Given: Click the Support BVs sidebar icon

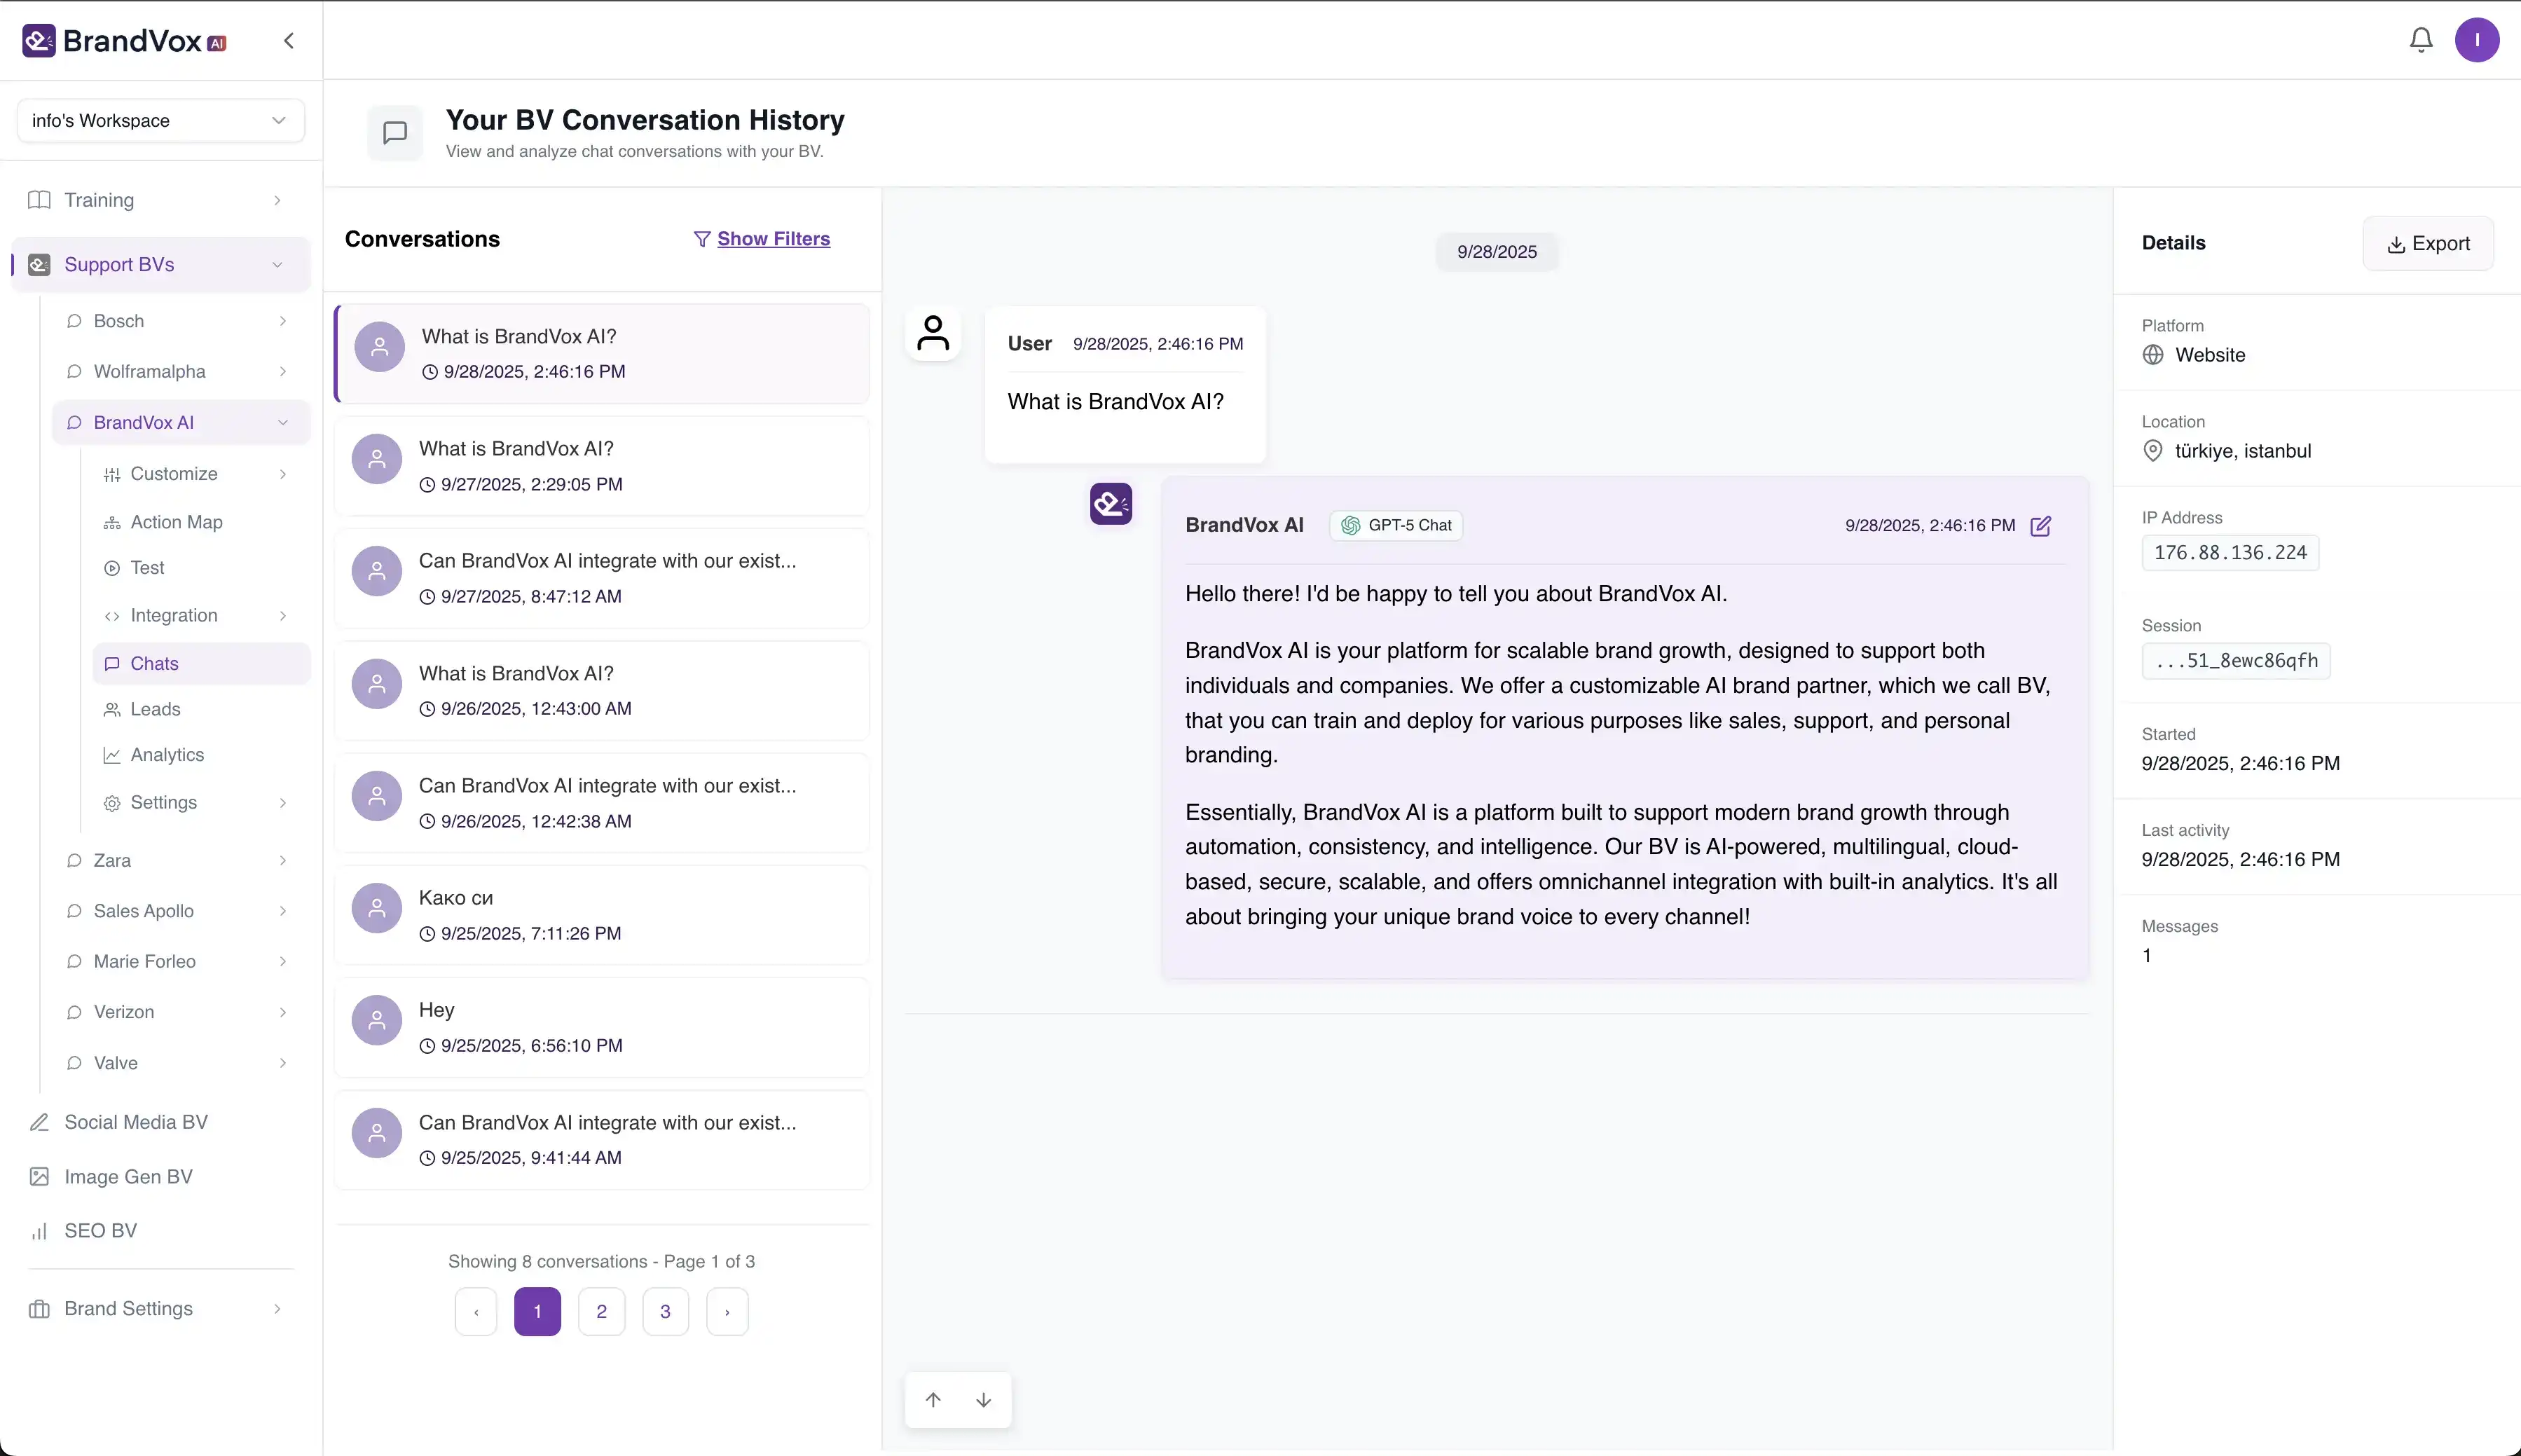Looking at the screenshot, I should (x=39, y=265).
